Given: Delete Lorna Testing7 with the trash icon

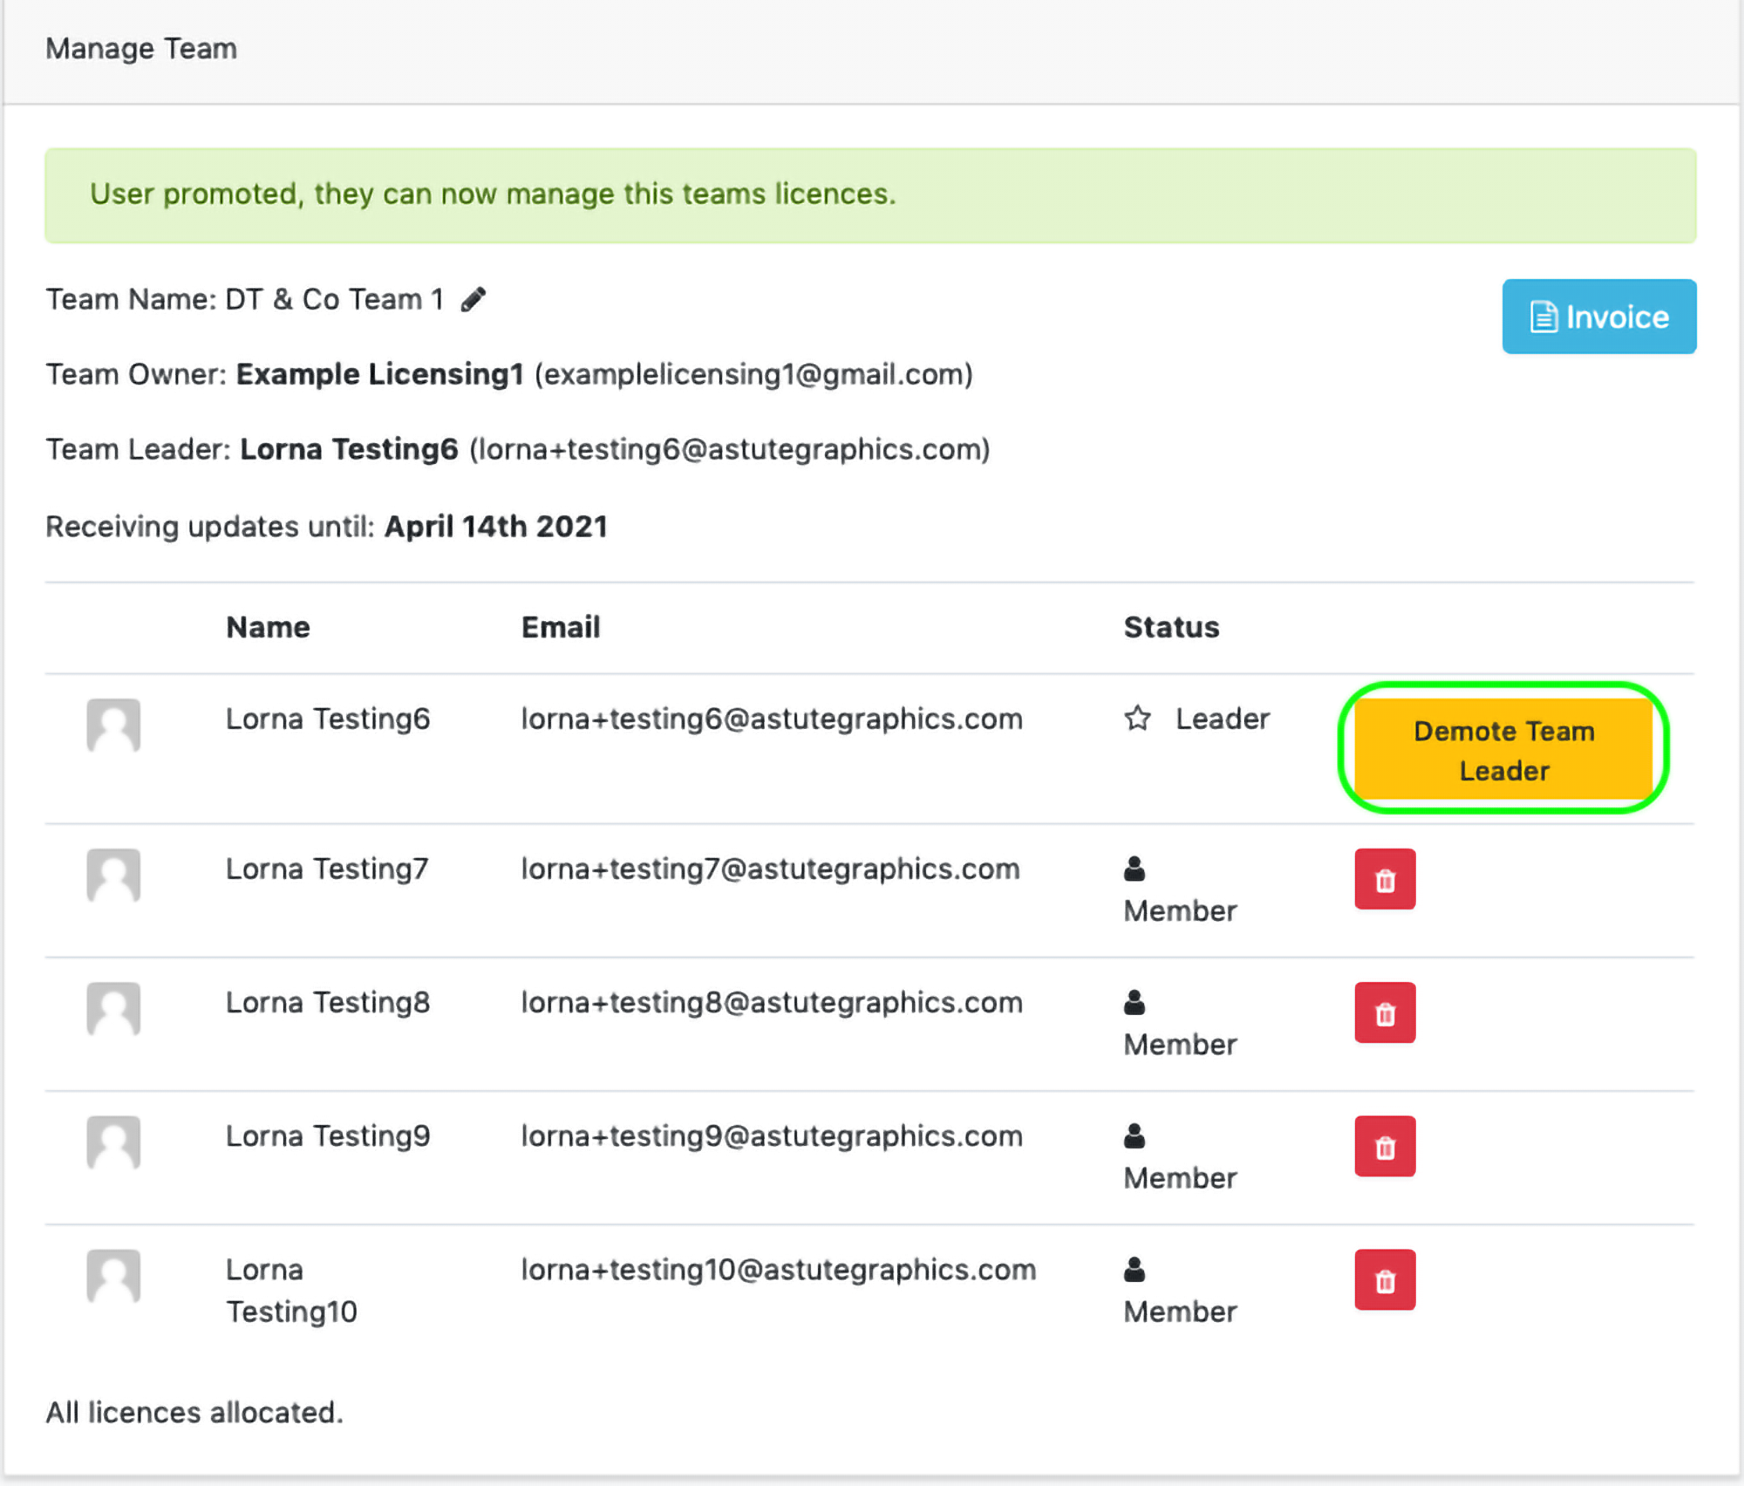Looking at the screenshot, I should coord(1384,880).
